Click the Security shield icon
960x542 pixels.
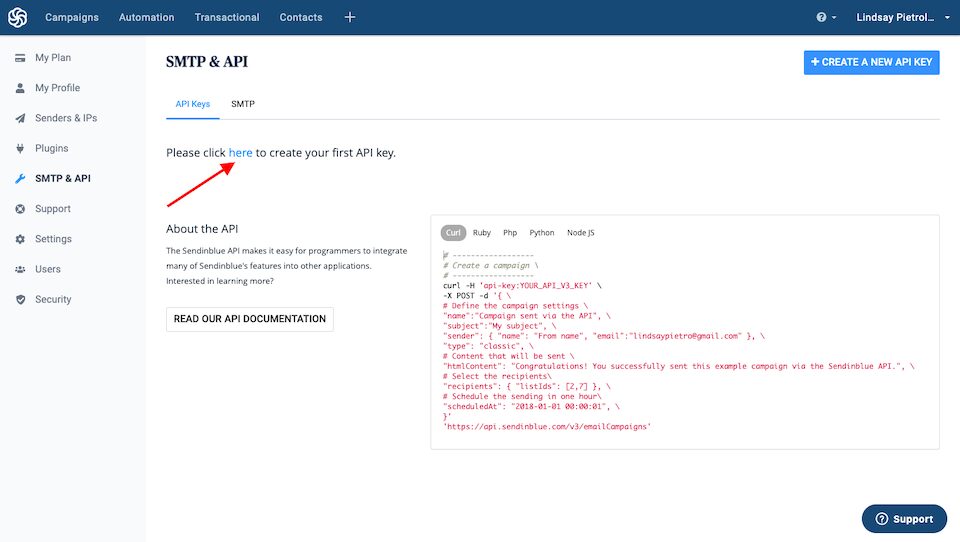(20, 299)
